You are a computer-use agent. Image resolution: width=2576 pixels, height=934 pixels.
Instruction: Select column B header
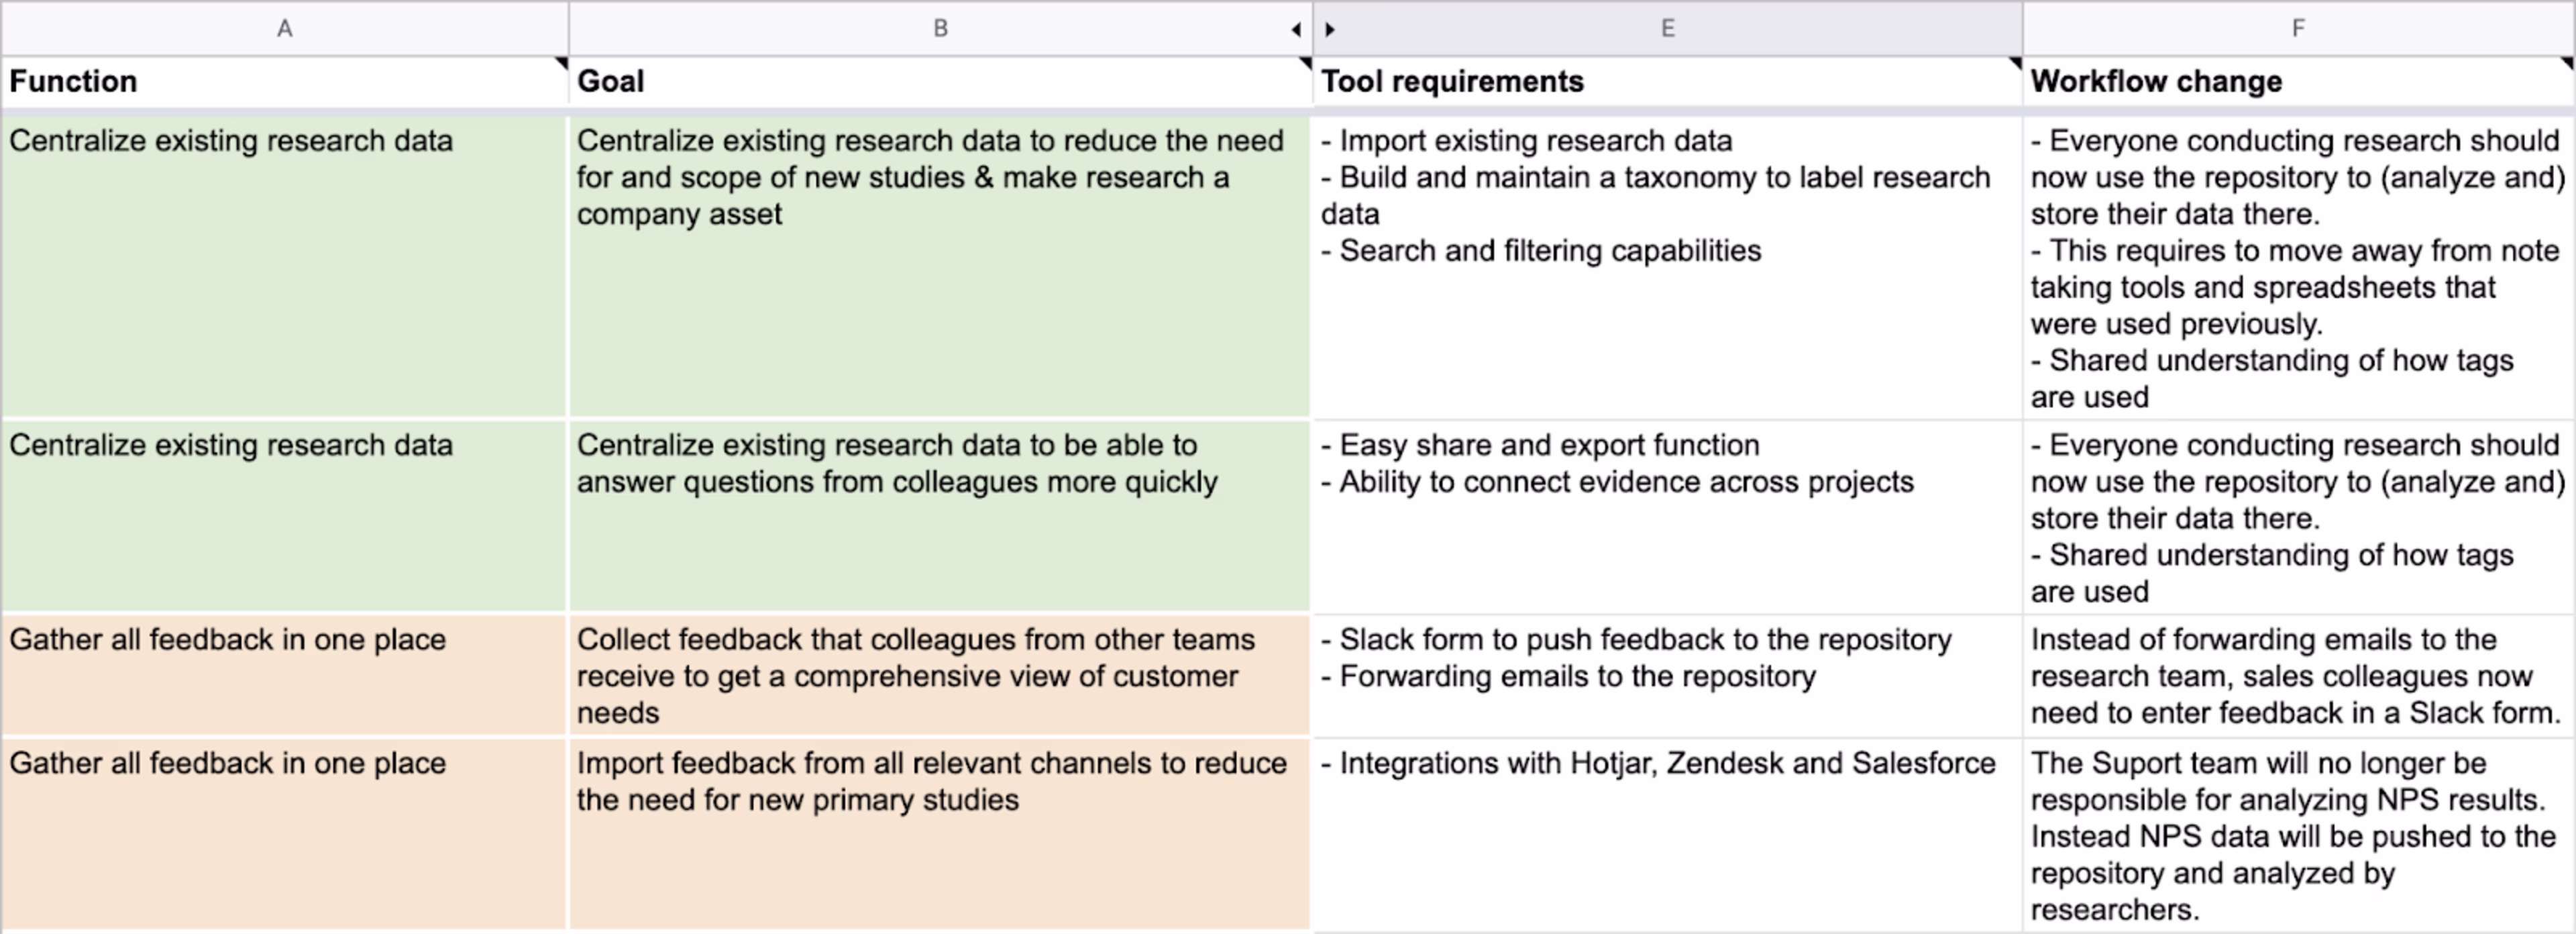[x=940, y=27]
